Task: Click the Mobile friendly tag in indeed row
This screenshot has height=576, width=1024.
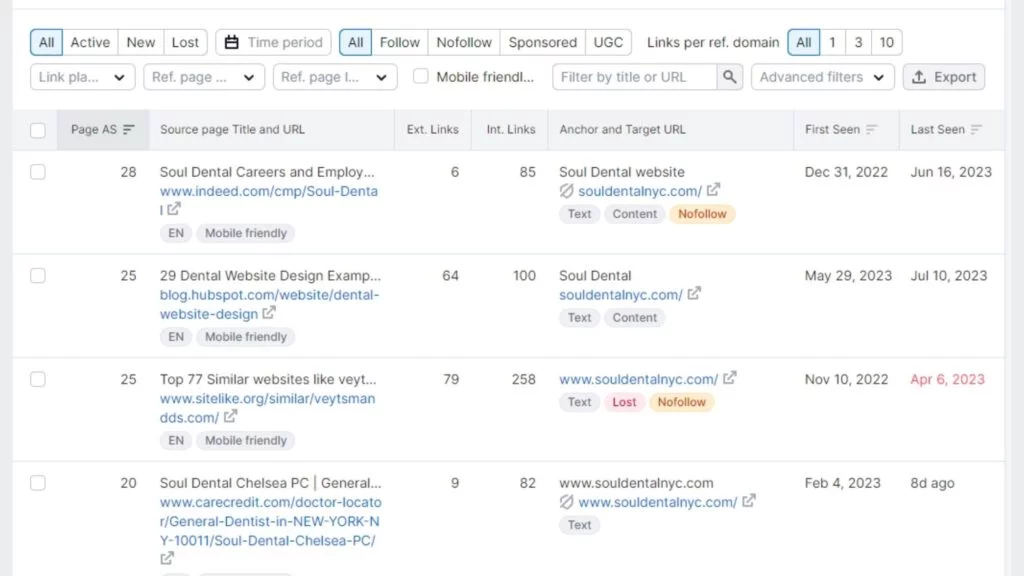Action: pos(246,233)
